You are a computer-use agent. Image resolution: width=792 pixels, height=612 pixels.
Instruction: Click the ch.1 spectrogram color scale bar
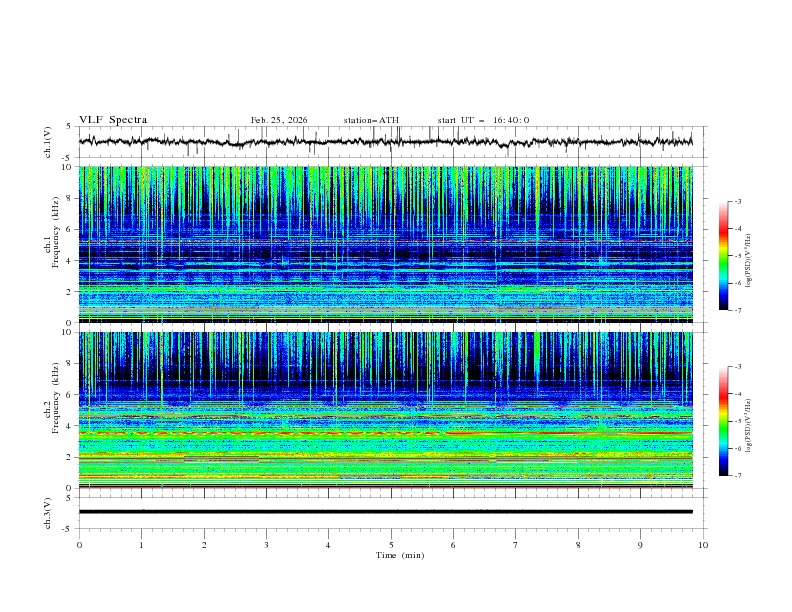click(724, 256)
